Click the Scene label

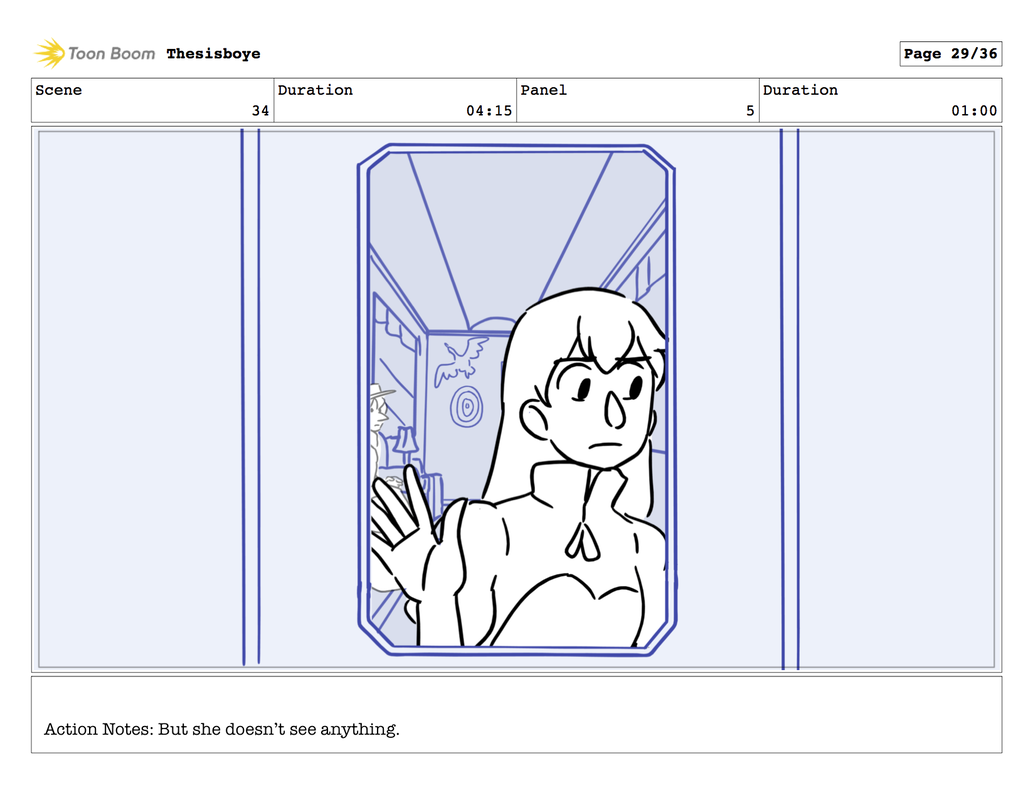pos(59,90)
